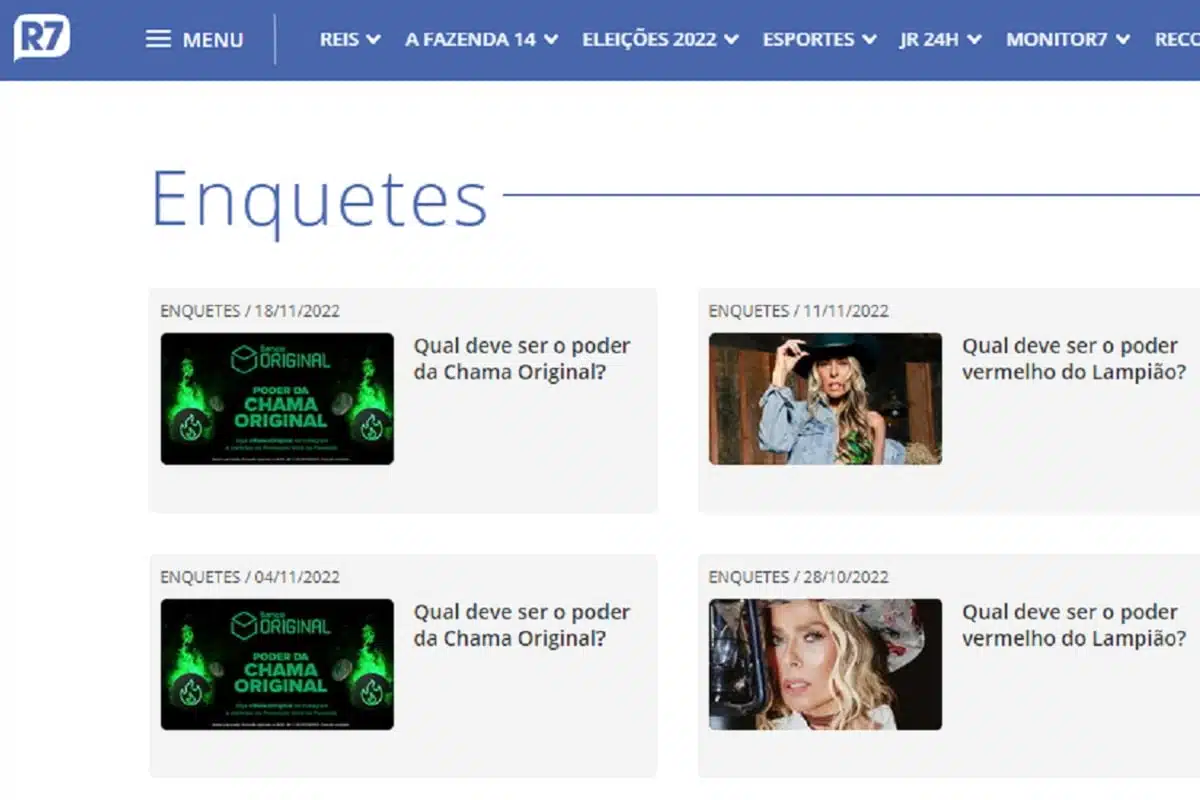Click the woman in hat thumbnail from 11/11/2022
Viewport: 1200px width, 800px height.
tap(825, 399)
